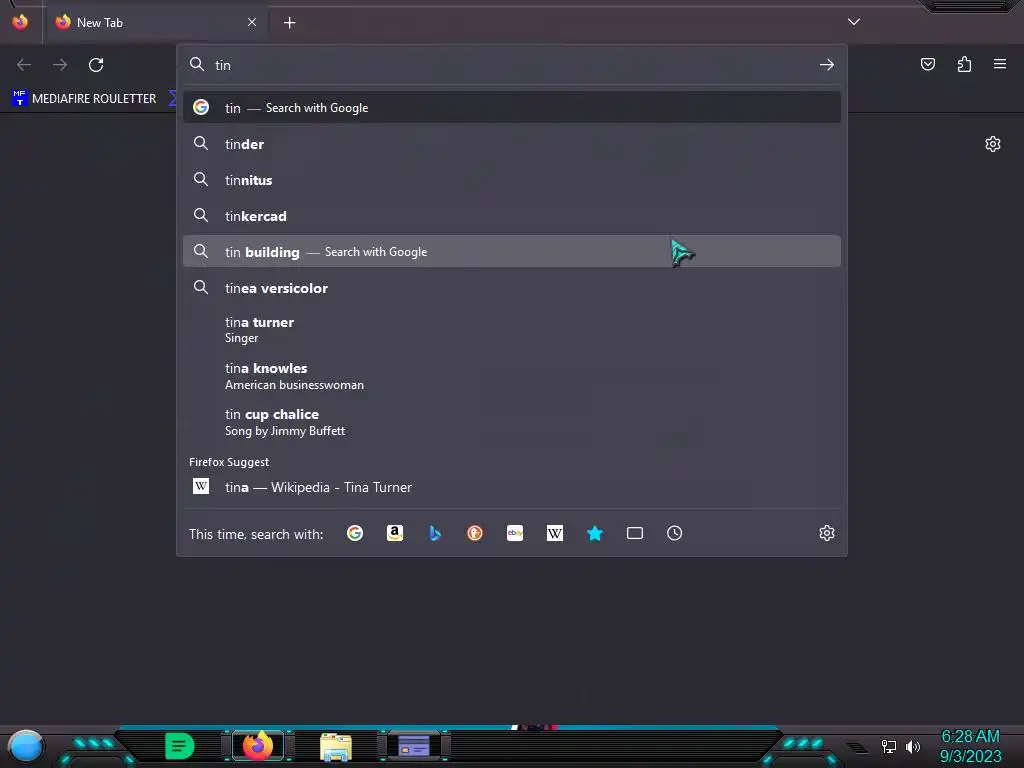Search this time with DuckDuckGo

475,534
